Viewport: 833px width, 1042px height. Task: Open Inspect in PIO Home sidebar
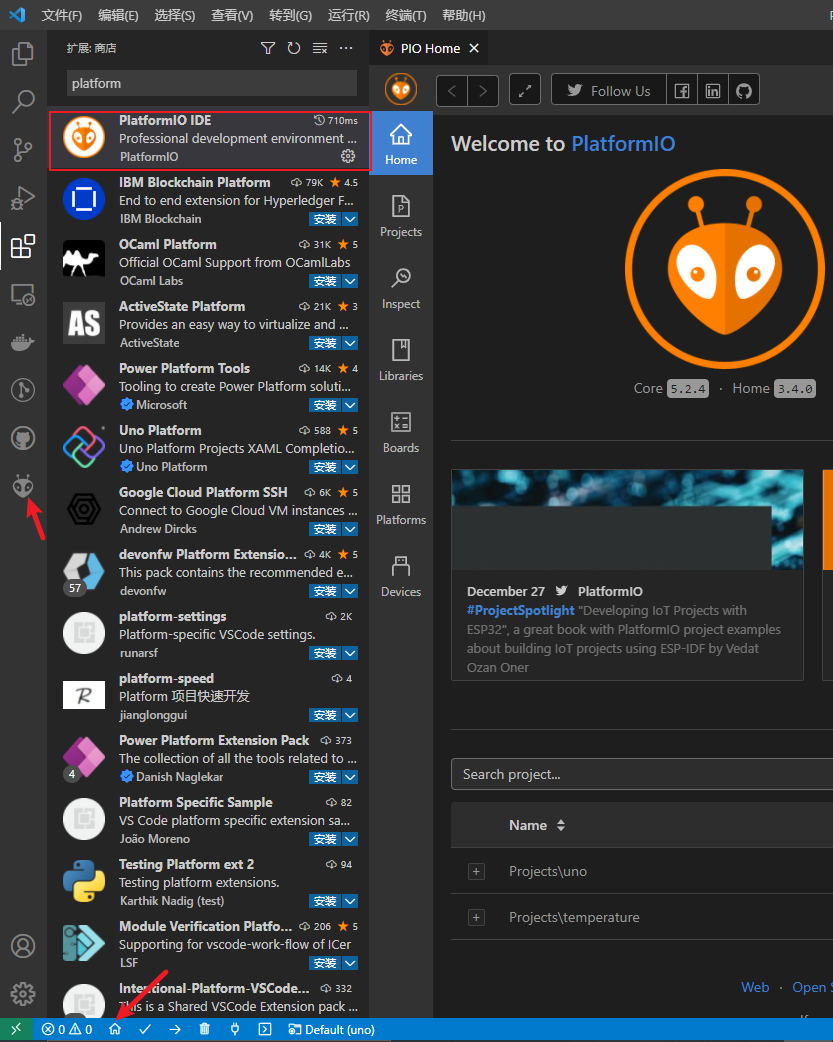click(x=401, y=288)
